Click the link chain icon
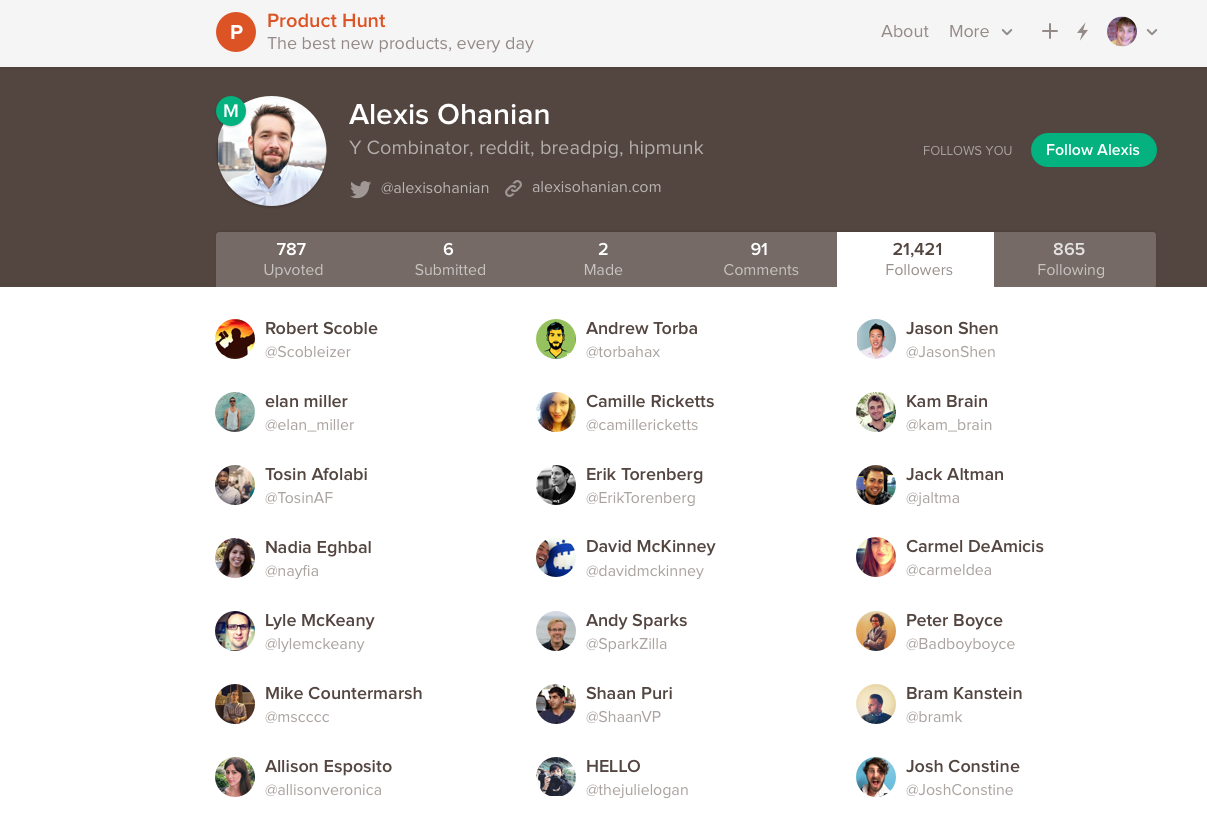Viewport: 1207px width, 815px height. pyautogui.click(x=513, y=188)
